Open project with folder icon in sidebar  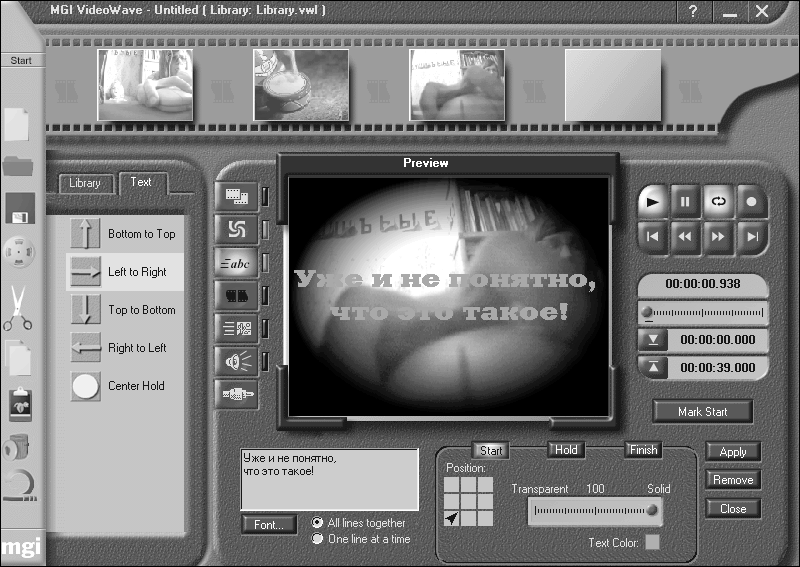click(x=18, y=166)
